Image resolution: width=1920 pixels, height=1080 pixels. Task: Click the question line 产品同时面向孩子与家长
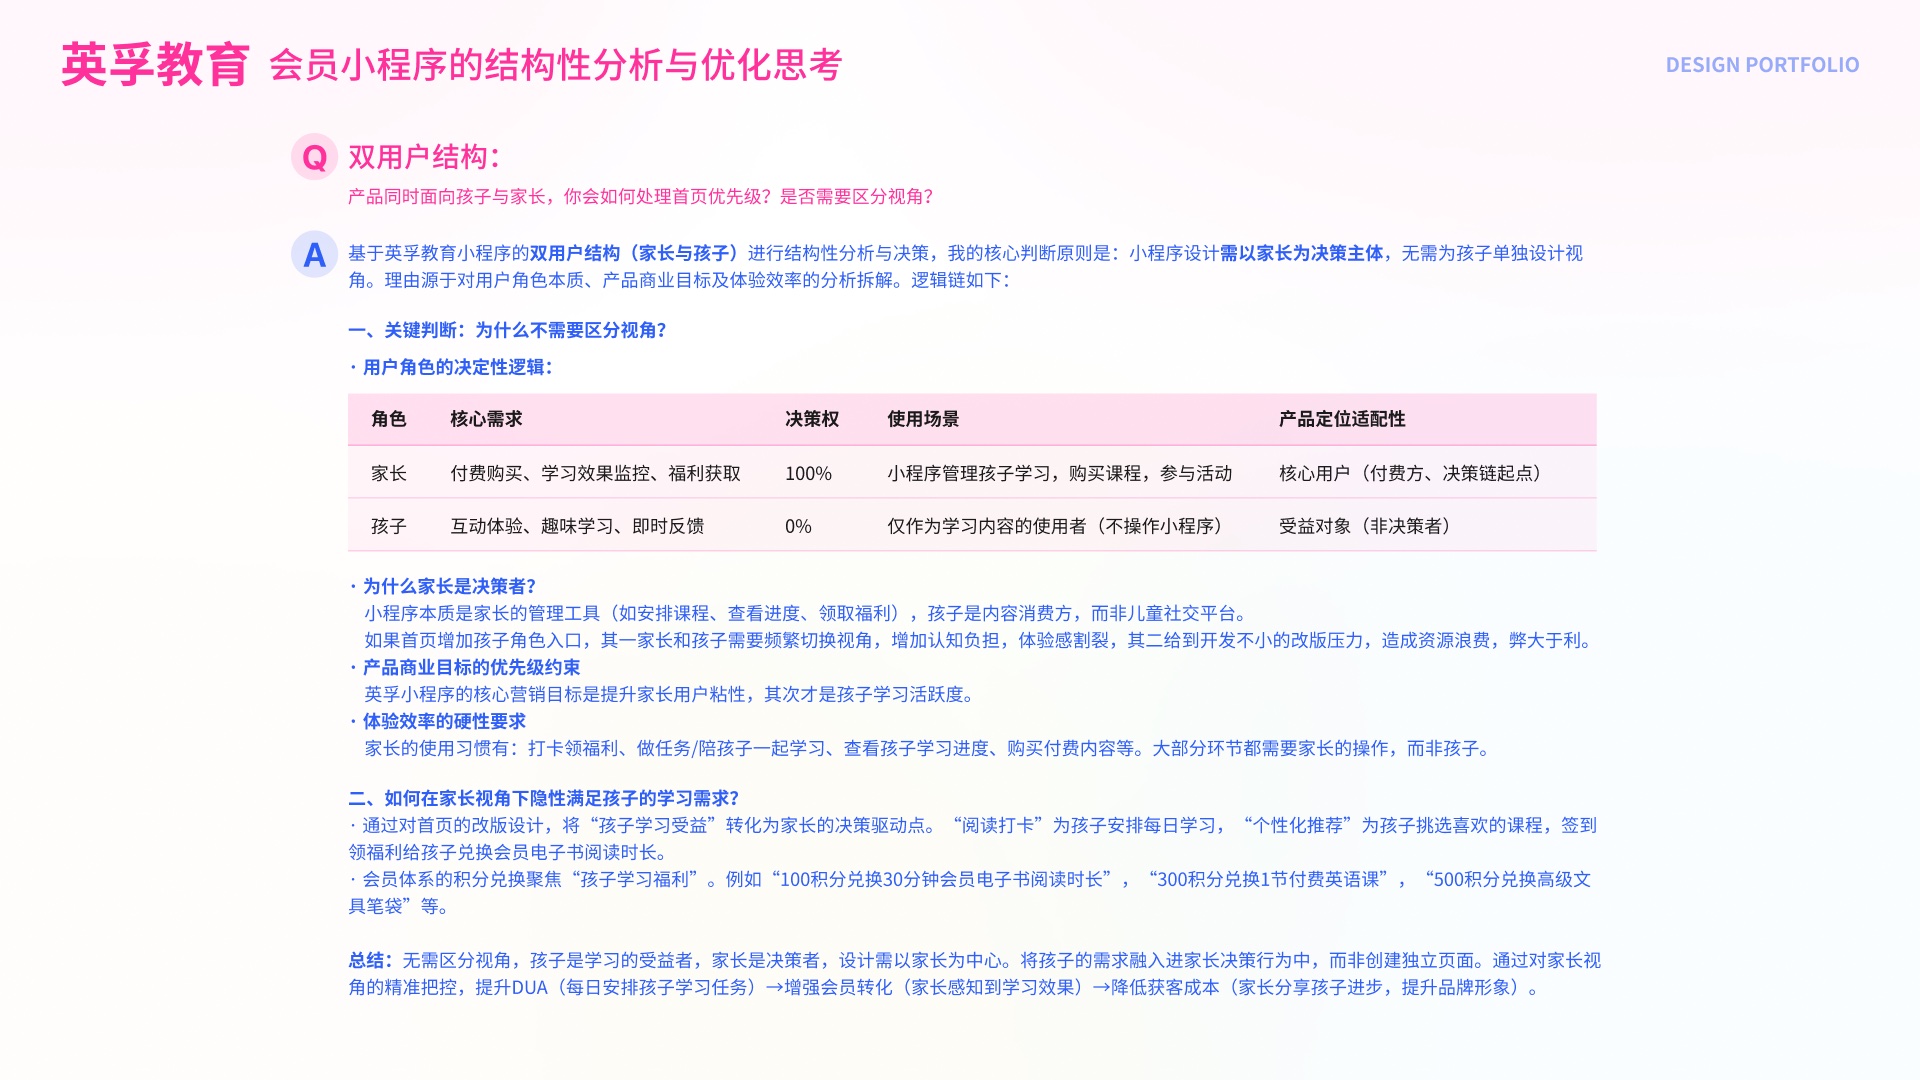(640, 196)
